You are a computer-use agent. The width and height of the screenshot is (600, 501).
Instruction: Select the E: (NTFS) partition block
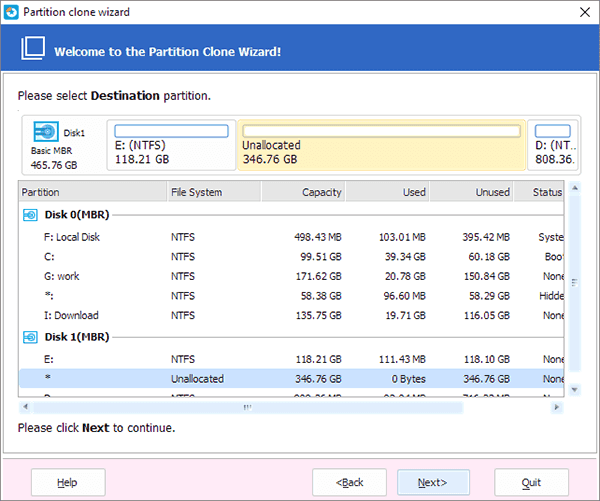[171, 145]
